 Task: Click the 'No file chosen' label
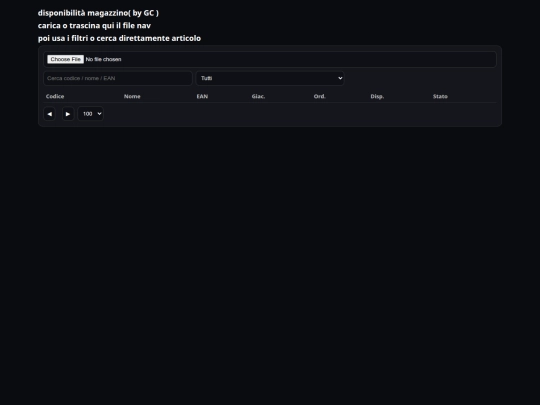[x=103, y=59]
